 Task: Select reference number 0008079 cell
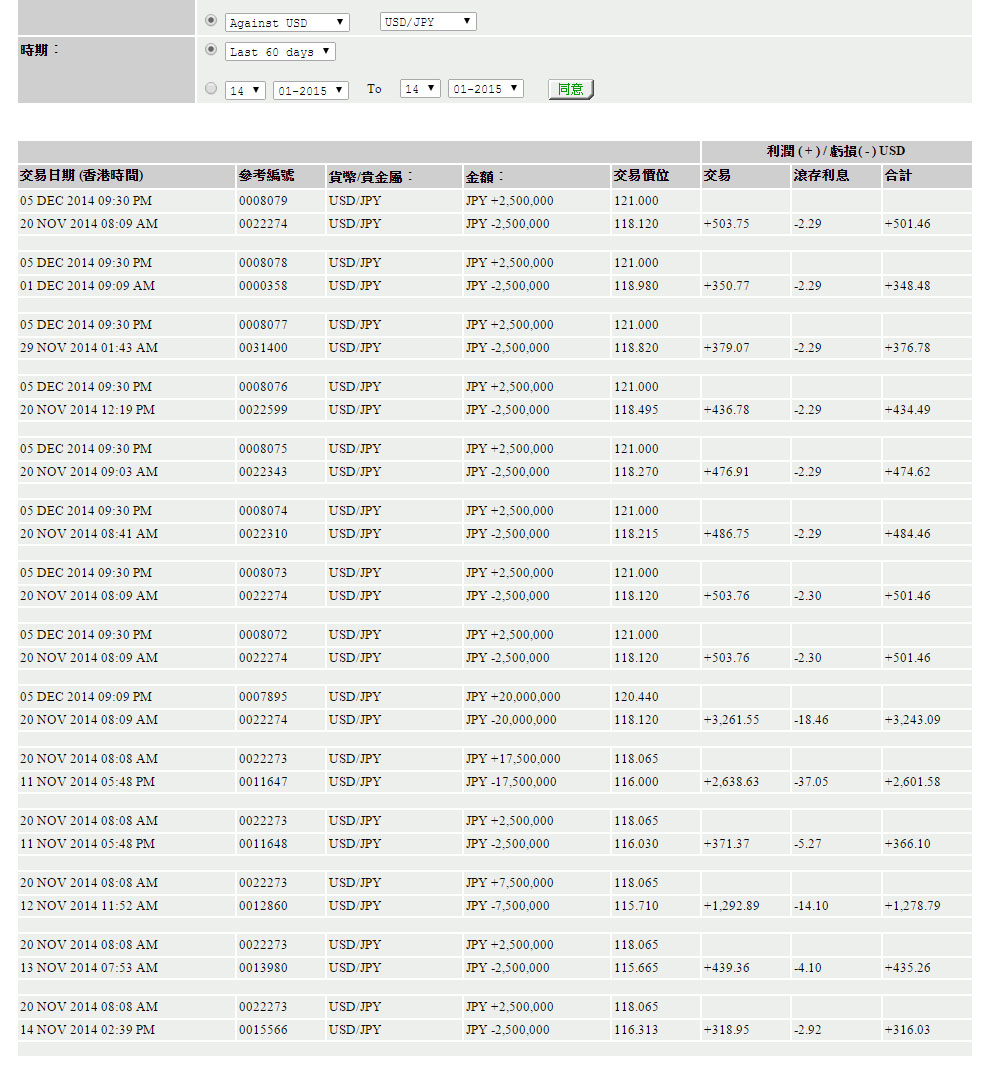[263, 201]
